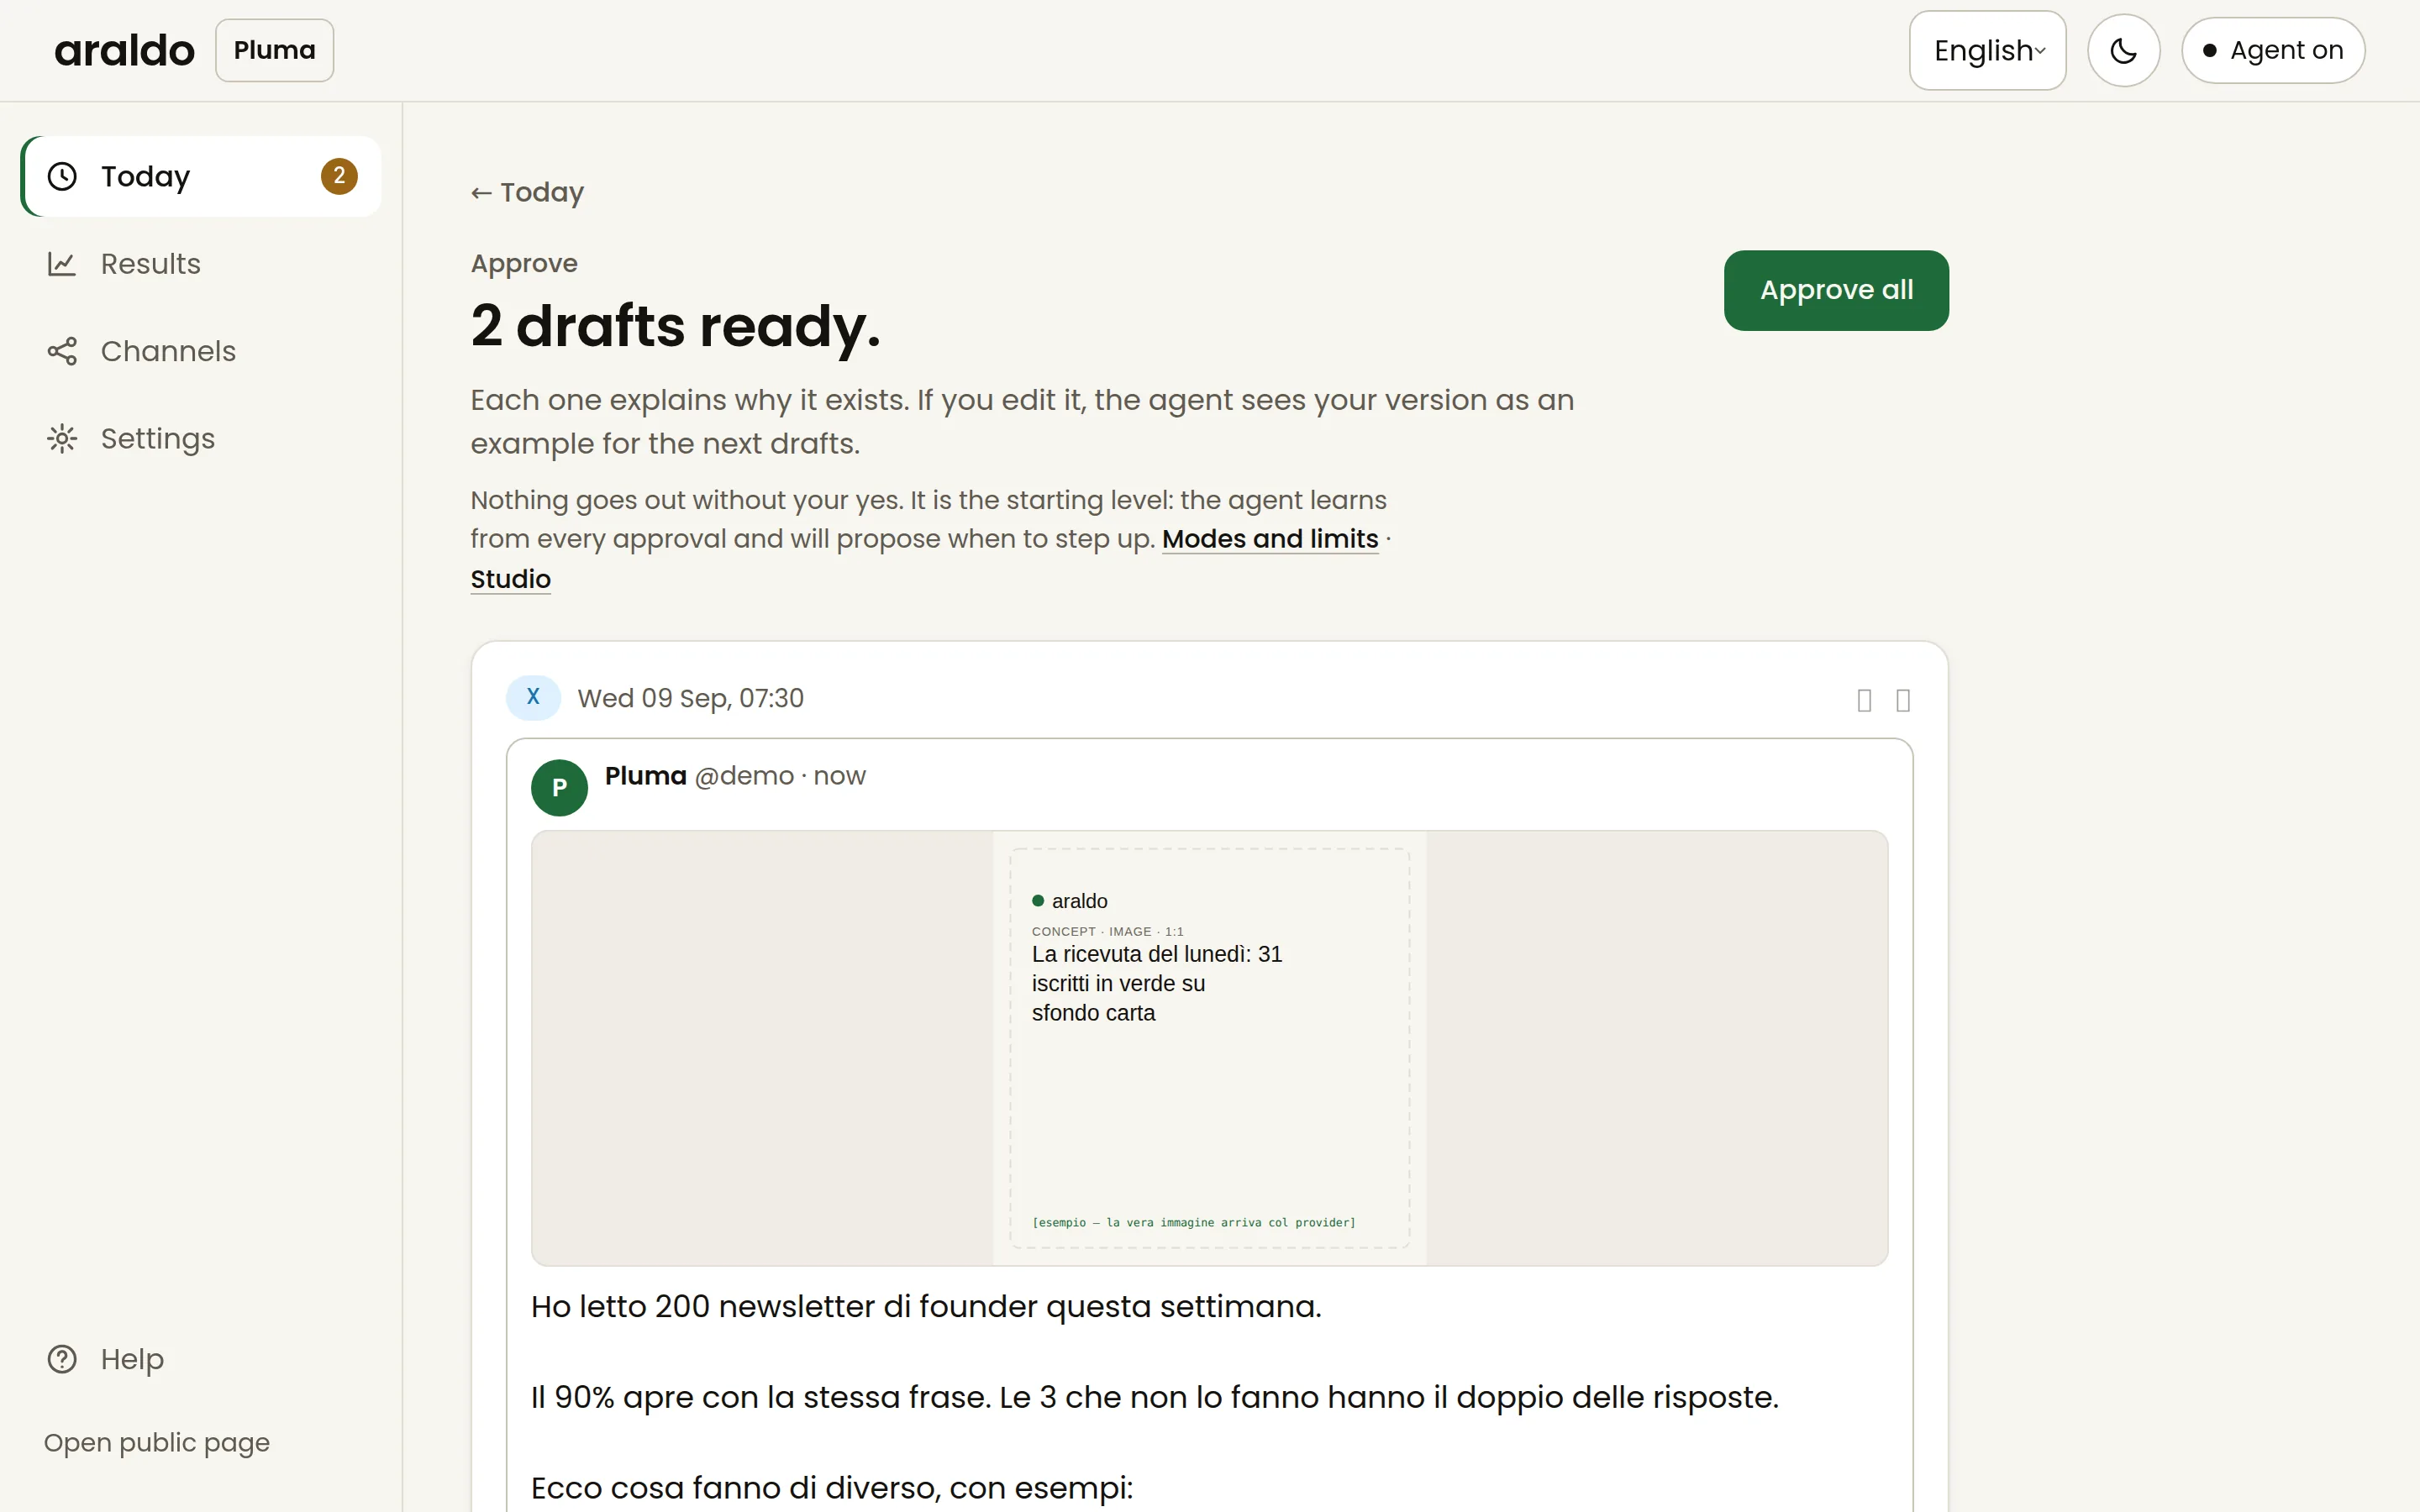Image resolution: width=2420 pixels, height=1512 pixels.
Task: Open the Results section
Action: tap(201, 264)
